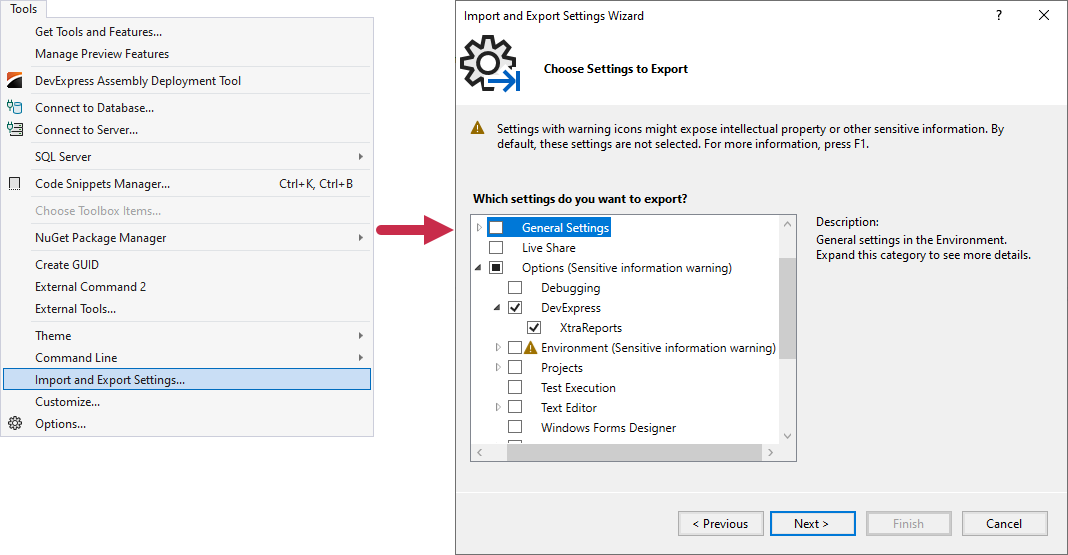Check the Environment settings checkbox

pyautogui.click(x=515, y=347)
